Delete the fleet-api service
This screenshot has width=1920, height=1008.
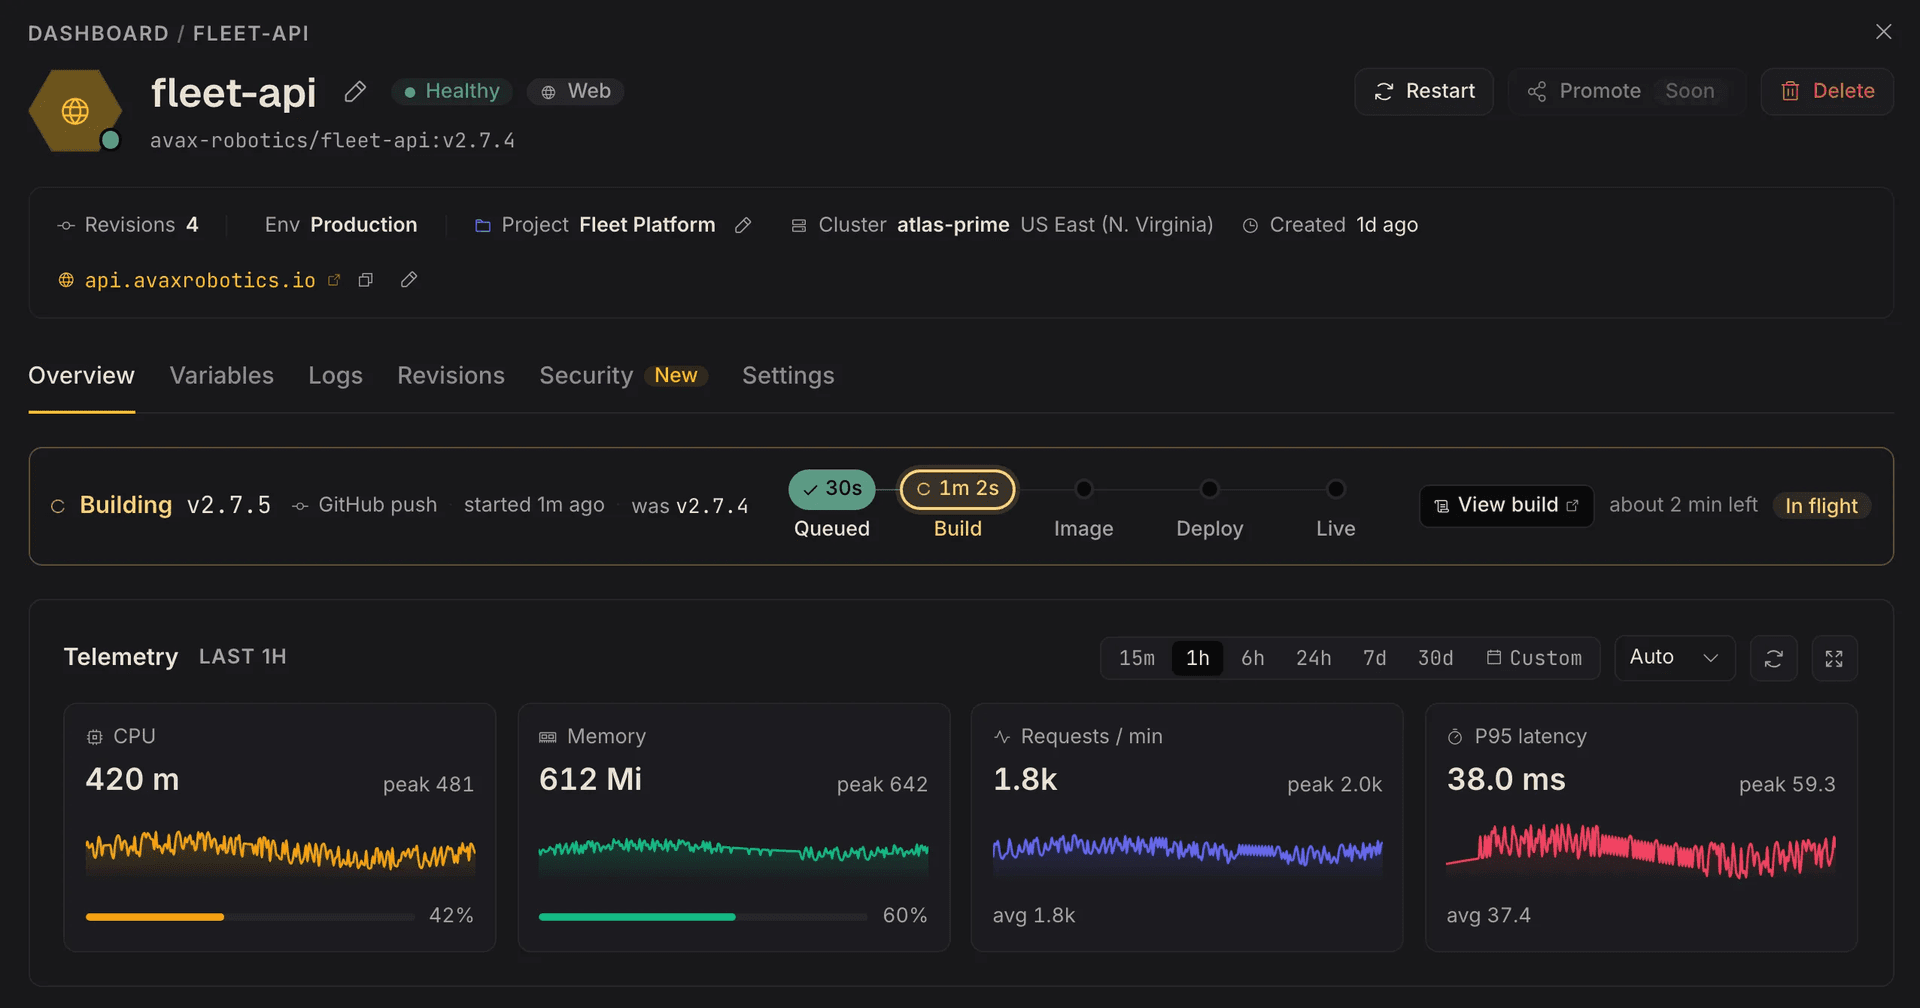pyautogui.click(x=1827, y=92)
